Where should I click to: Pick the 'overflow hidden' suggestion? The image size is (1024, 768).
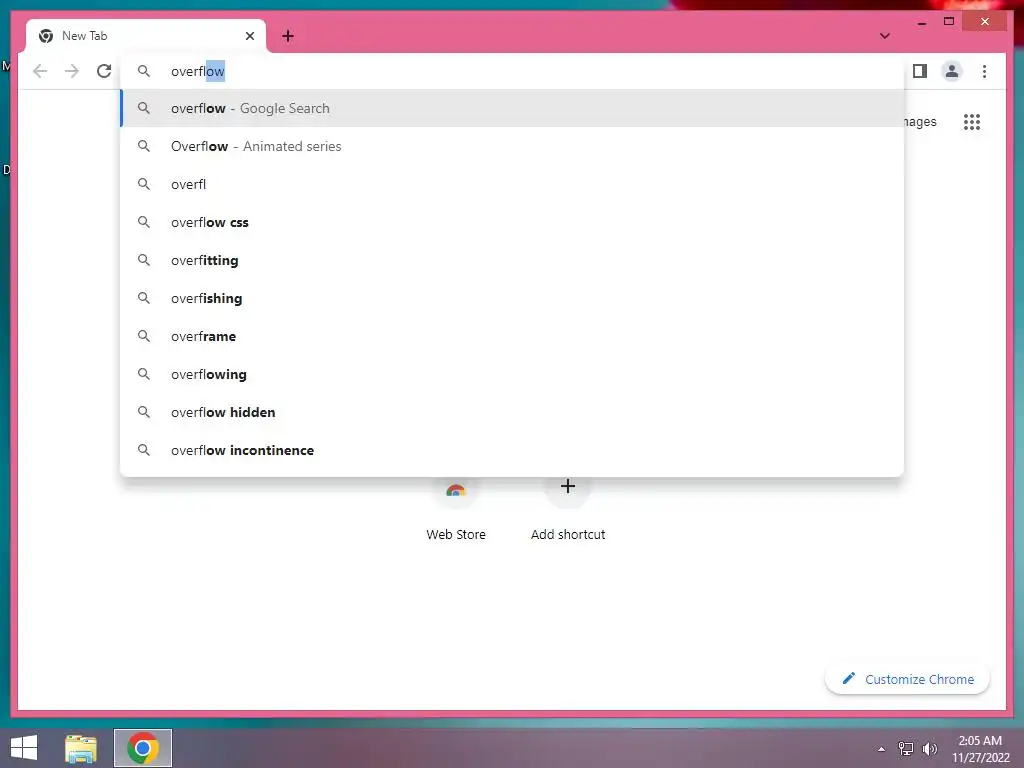(x=513, y=412)
